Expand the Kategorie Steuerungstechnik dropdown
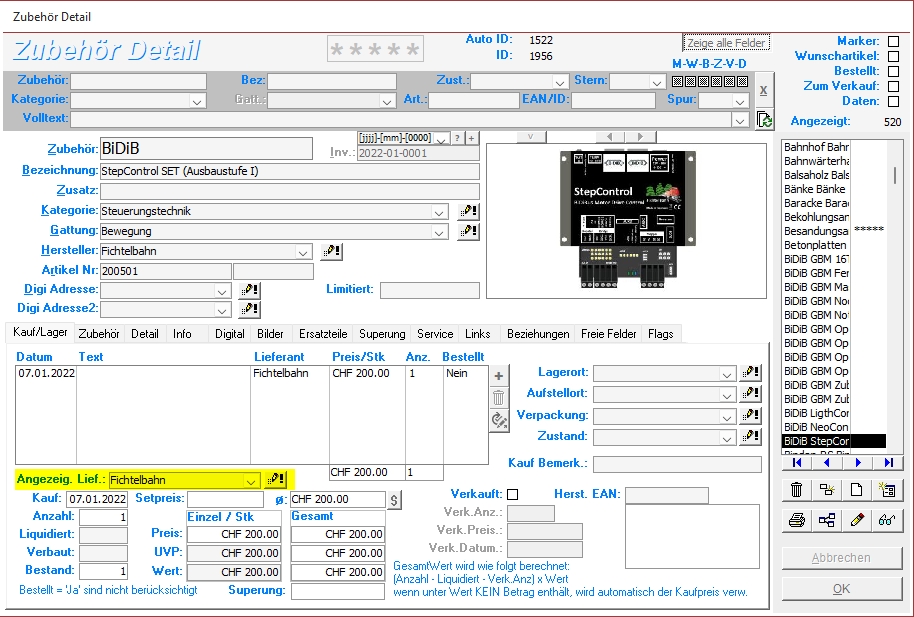The image size is (914, 617). click(440, 212)
